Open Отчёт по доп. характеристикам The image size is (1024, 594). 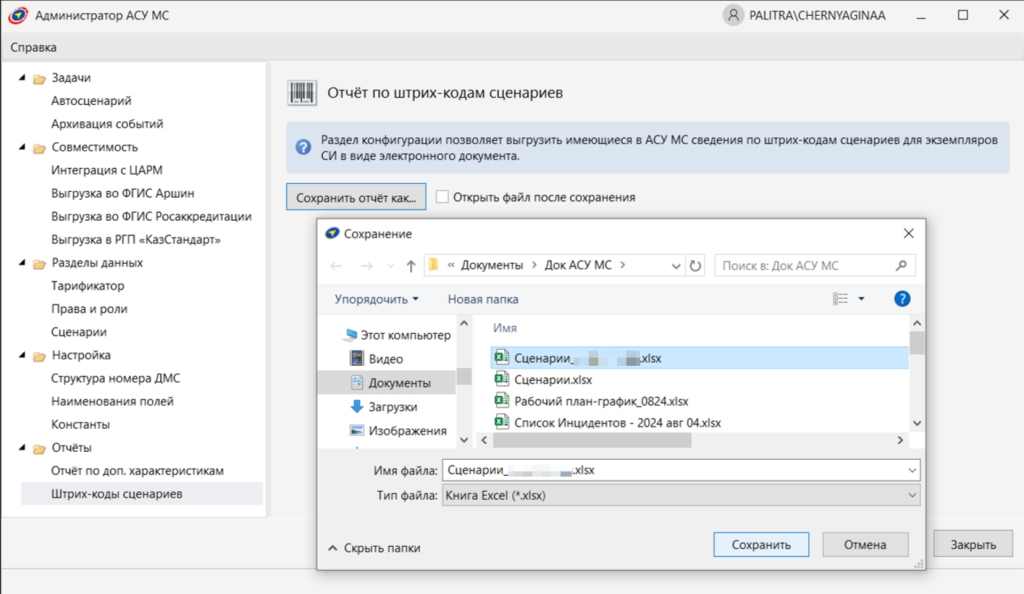point(137,471)
